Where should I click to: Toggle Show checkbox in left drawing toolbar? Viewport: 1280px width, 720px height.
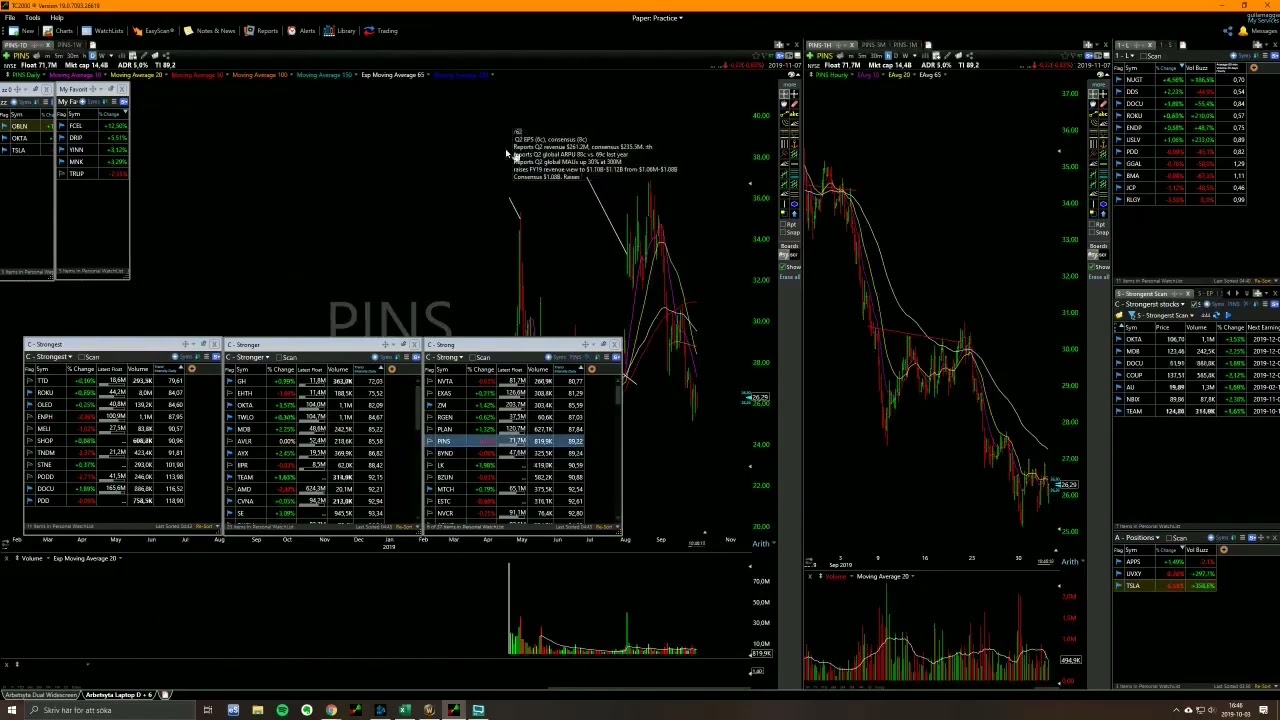click(784, 267)
